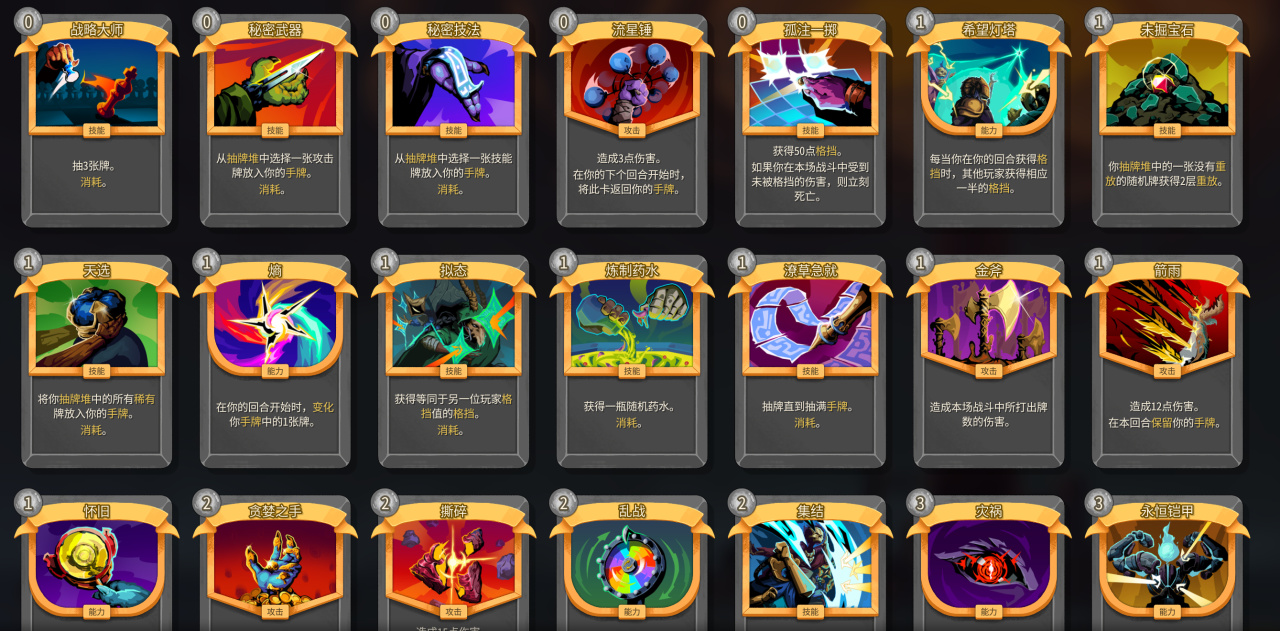Click the 希望灯塔 ability card
The height and width of the screenshot is (631, 1280).
point(989,118)
